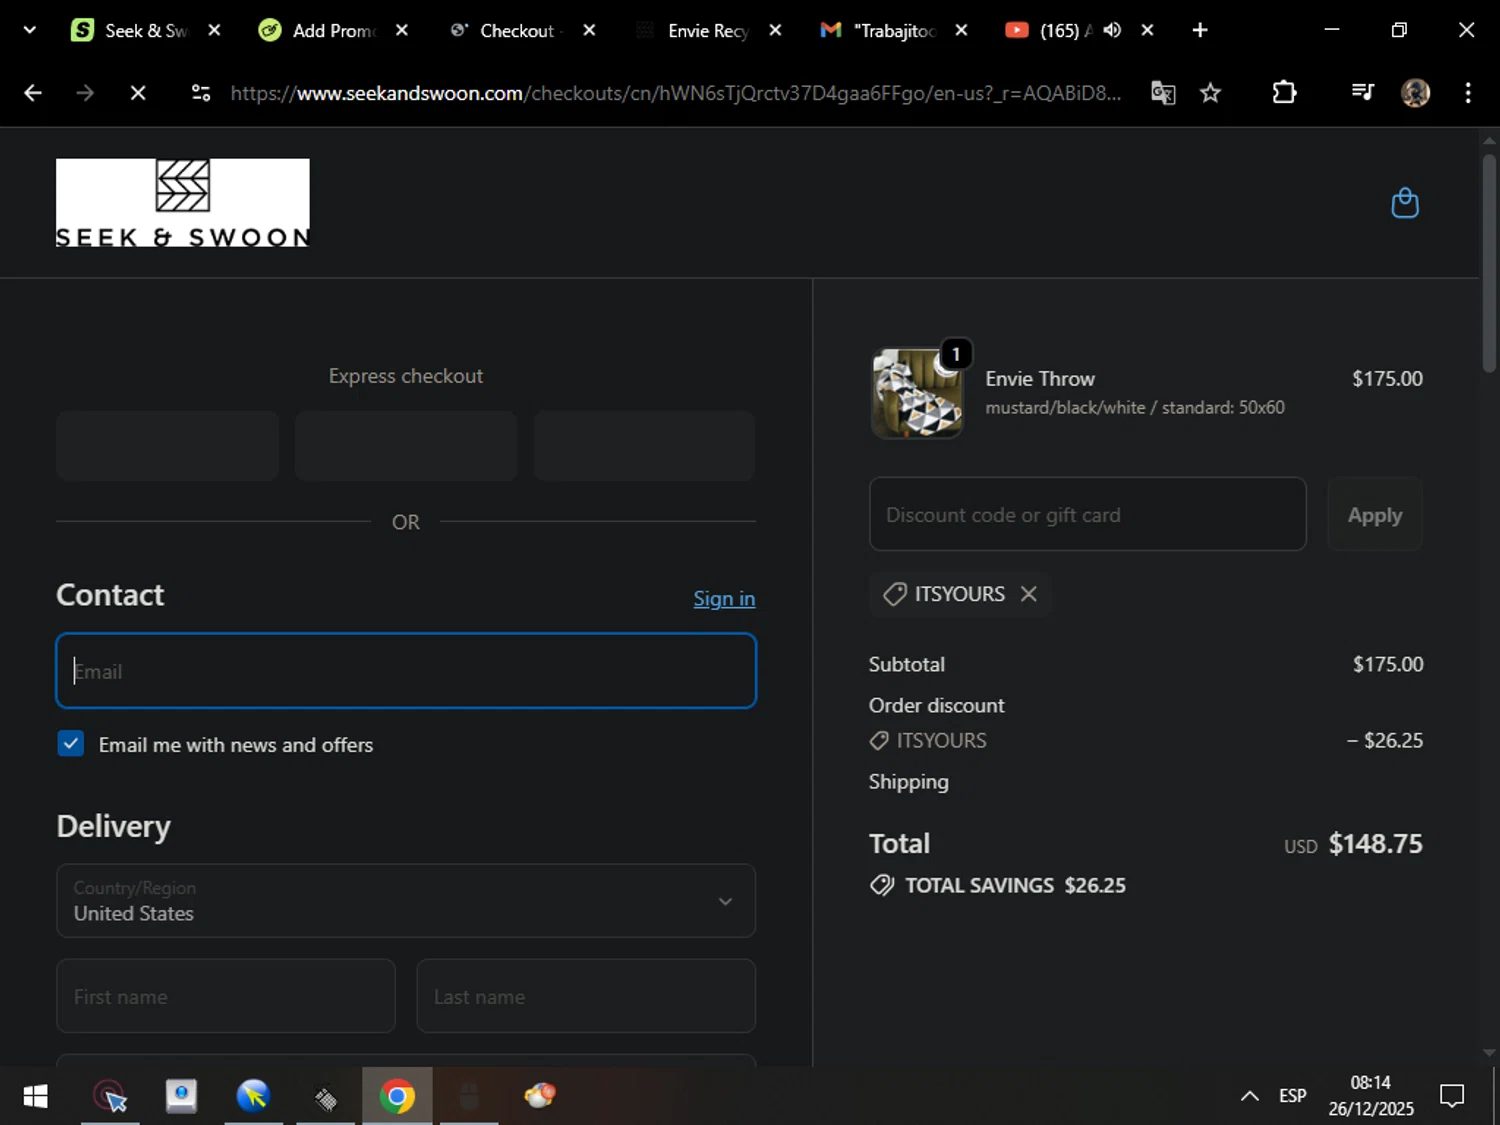Mute the YouTube tab audio icon
1500x1125 pixels.
(x=1112, y=30)
